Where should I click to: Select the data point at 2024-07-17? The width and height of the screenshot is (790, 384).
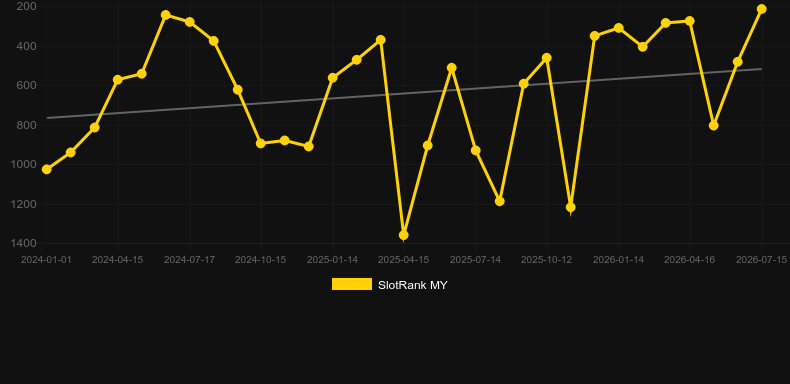[x=190, y=22]
